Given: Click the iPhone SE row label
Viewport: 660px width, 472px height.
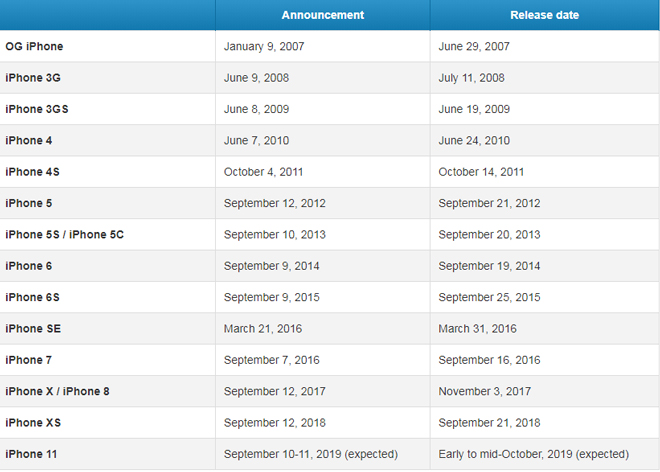Looking at the screenshot, I should [33, 329].
